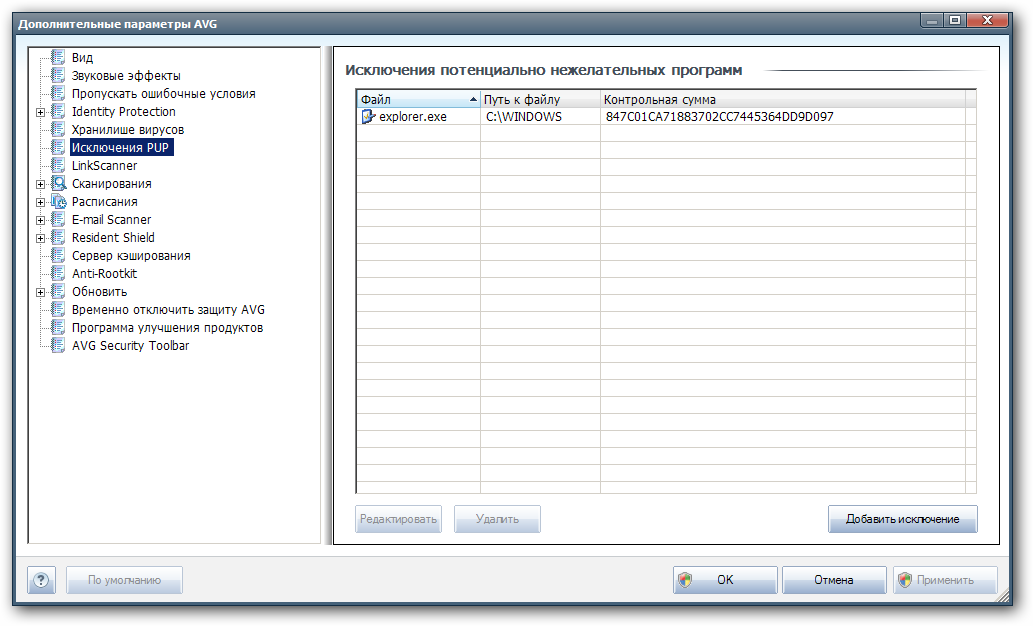Click the checksum 847C01CA71883702CC7445364DD9D097

click(719, 117)
